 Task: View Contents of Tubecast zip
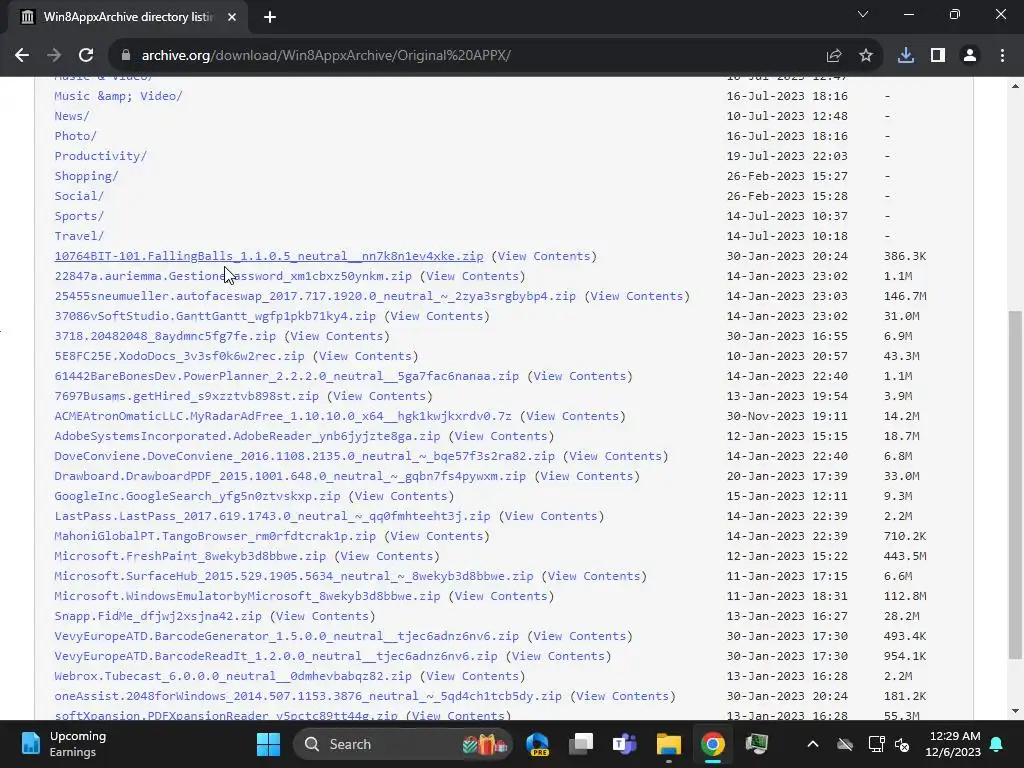coord(473,676)
